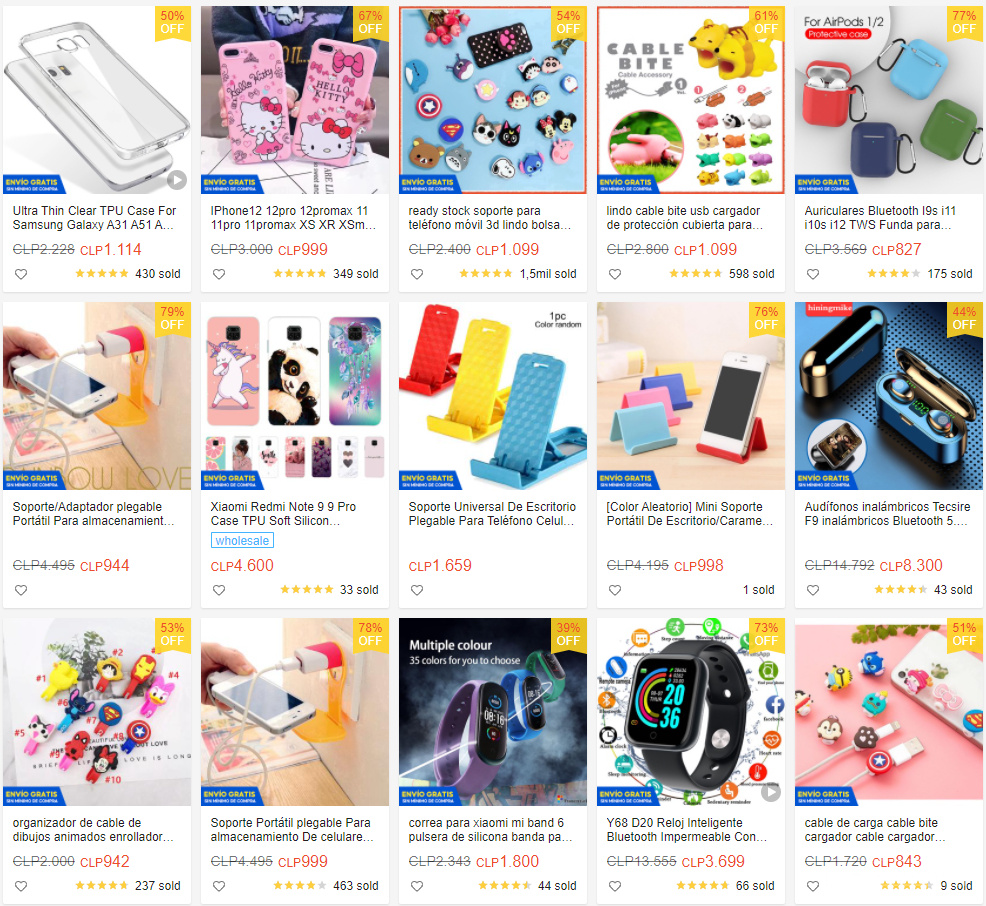Open the organizador de cable cartoon image
The height and width of the screenshot is (906, 986).
pos(97,712)
